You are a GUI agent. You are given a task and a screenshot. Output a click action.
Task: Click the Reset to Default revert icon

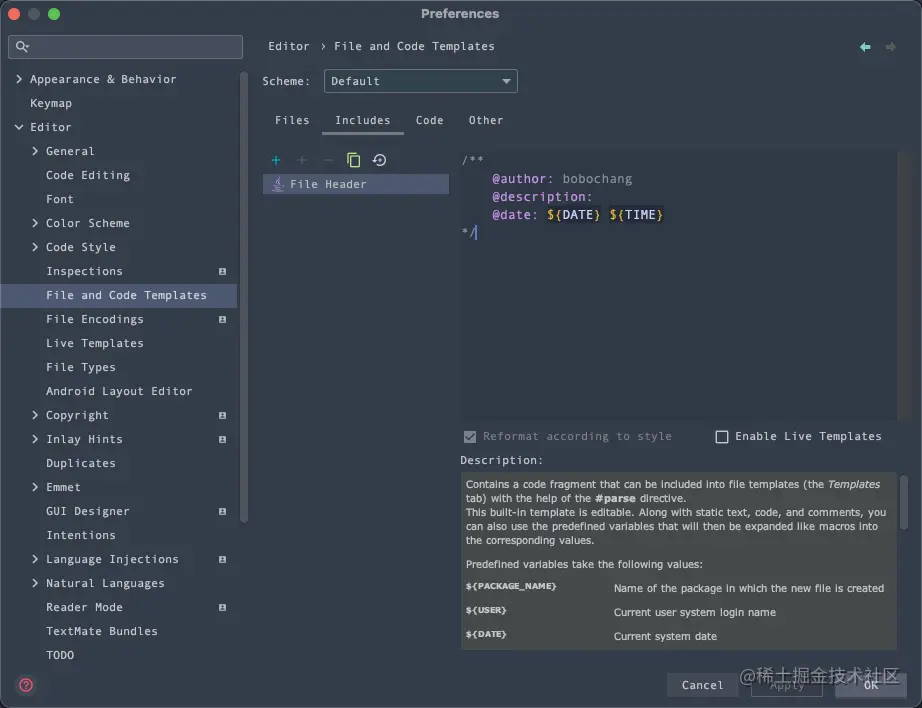[x=379, y=160]
